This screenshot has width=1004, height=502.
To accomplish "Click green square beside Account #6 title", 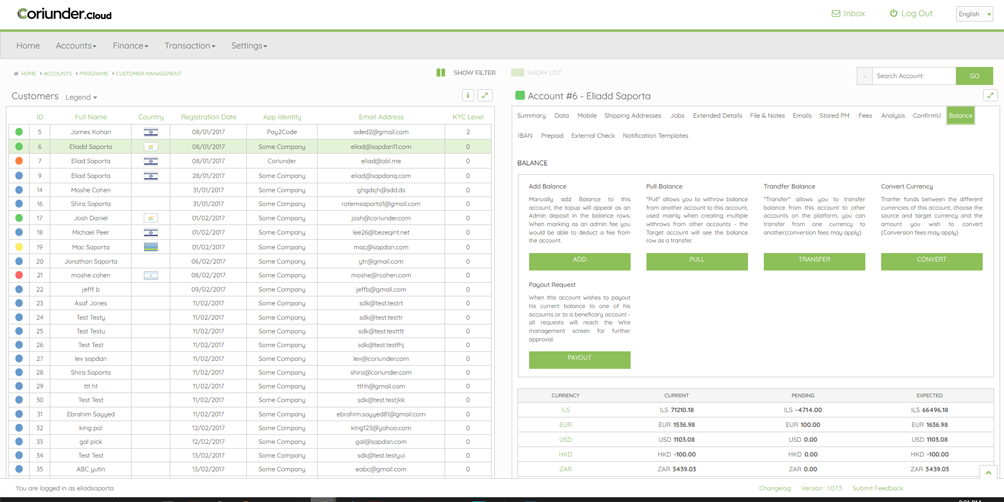I will 520,95.
